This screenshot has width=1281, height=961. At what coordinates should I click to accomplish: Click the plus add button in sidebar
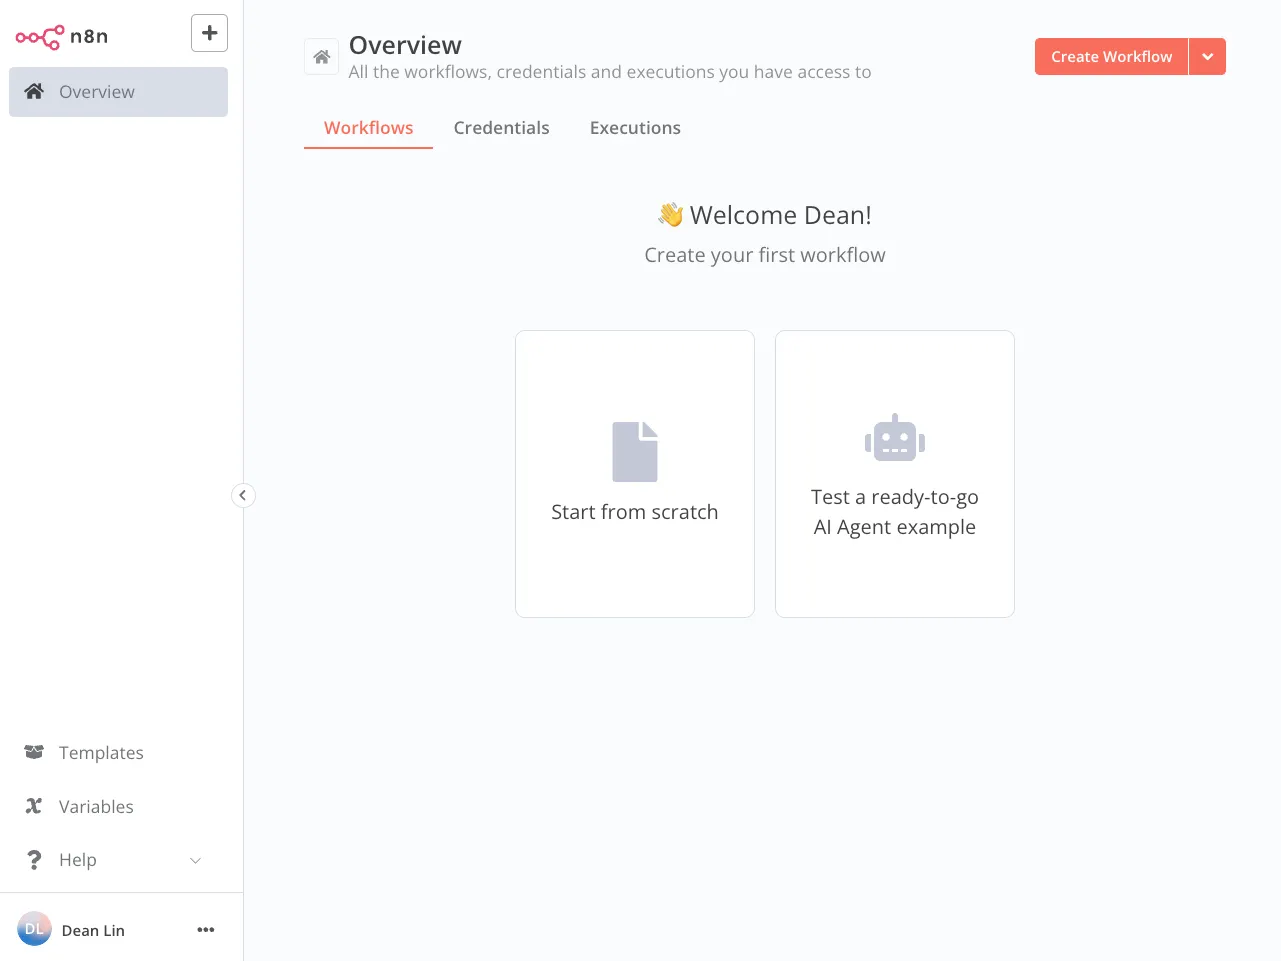[x=209, y=33]
